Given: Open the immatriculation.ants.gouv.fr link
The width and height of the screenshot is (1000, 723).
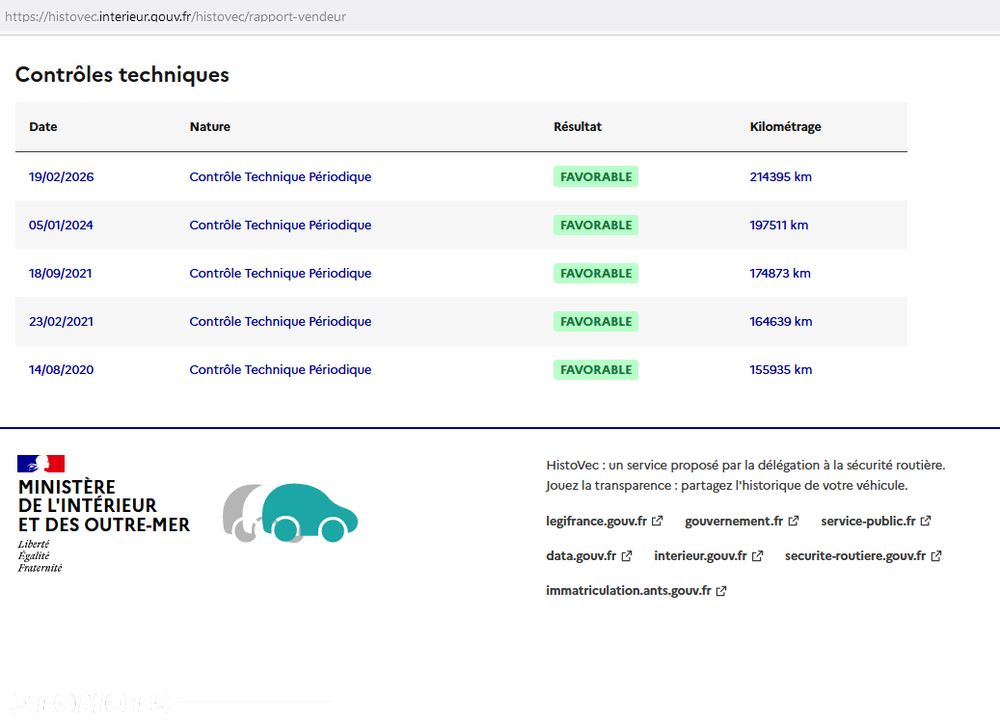Looking at the screenshot, I should [628, 591].
